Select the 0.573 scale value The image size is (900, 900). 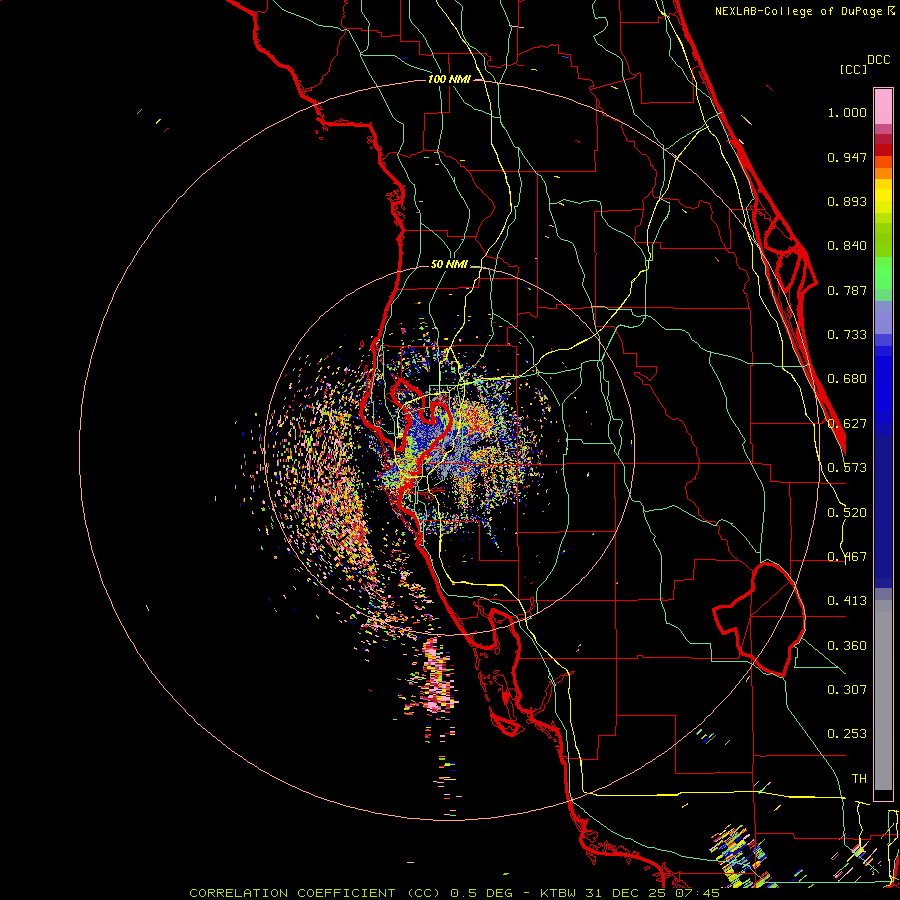point(847,468)
